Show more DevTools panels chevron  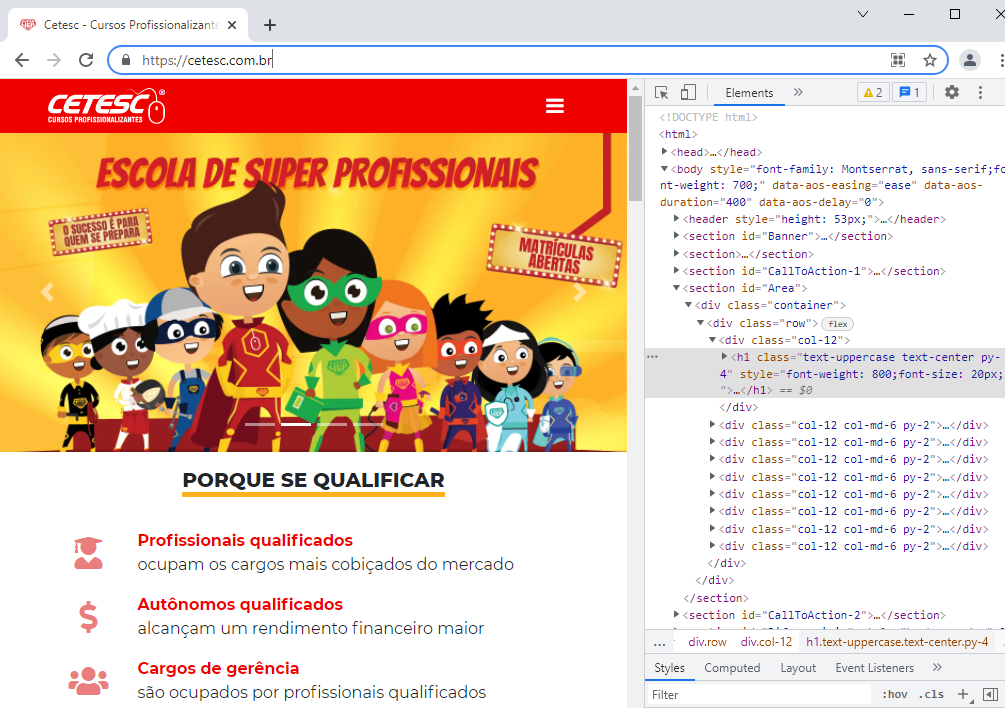point(798,92)
